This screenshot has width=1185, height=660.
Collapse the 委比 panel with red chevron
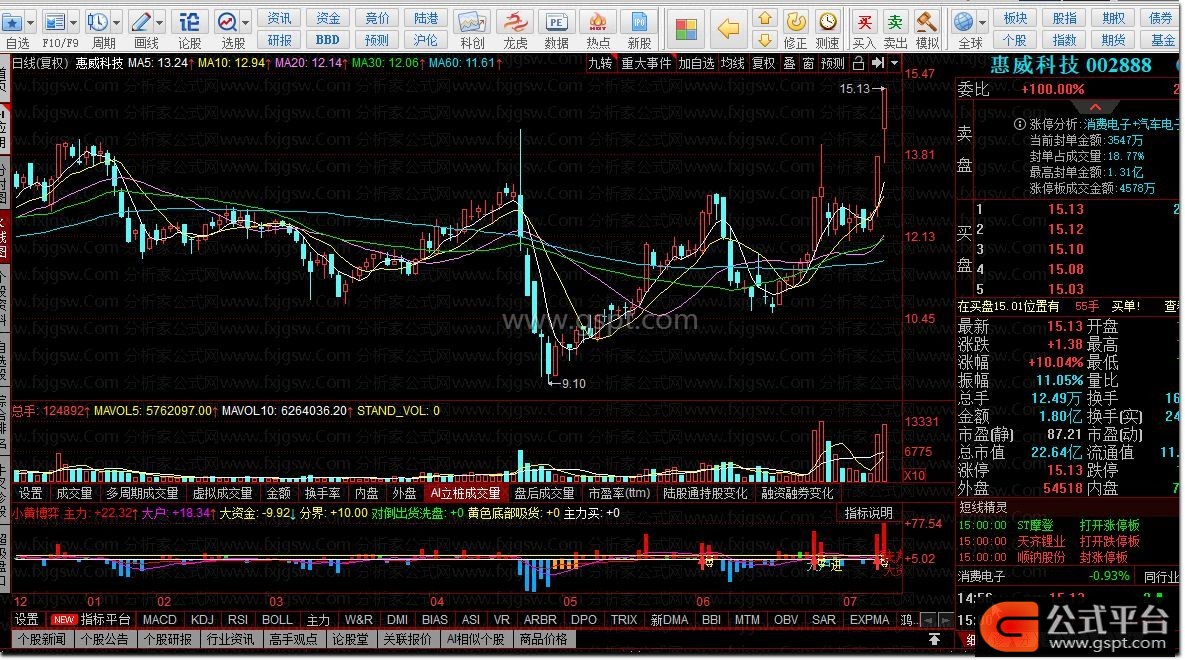(1095, 107)
